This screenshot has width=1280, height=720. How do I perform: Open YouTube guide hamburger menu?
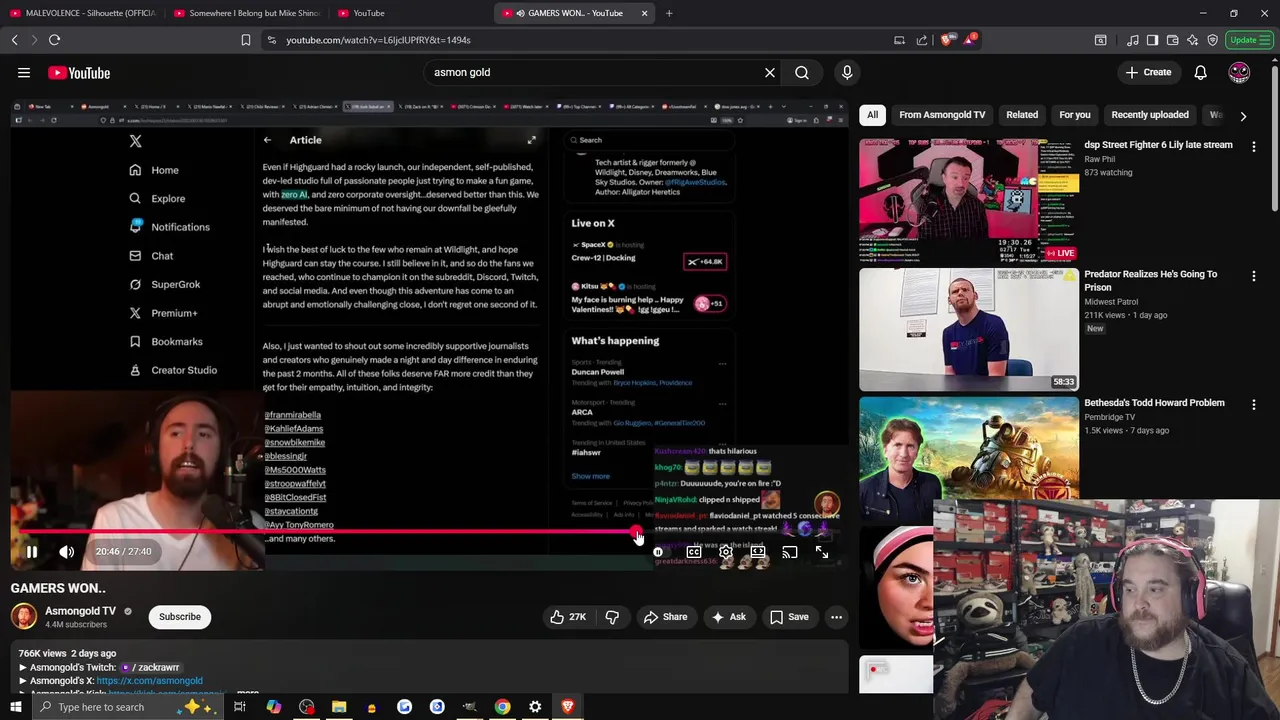24,73
